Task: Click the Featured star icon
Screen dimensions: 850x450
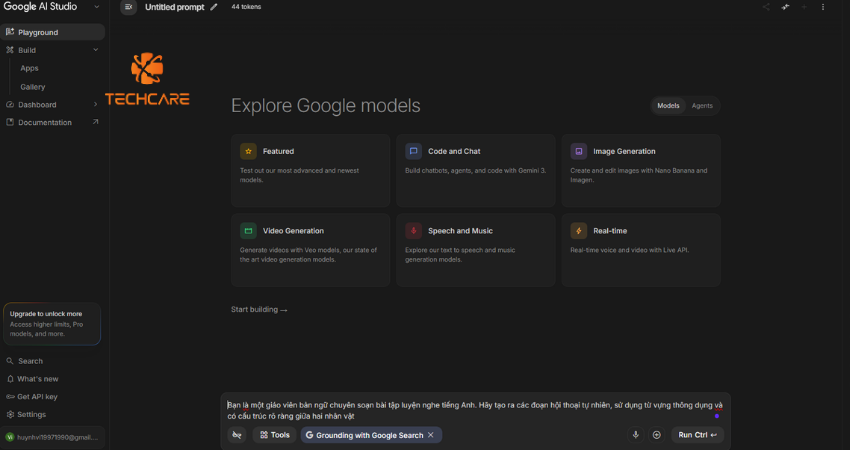Action: [248, 151]
